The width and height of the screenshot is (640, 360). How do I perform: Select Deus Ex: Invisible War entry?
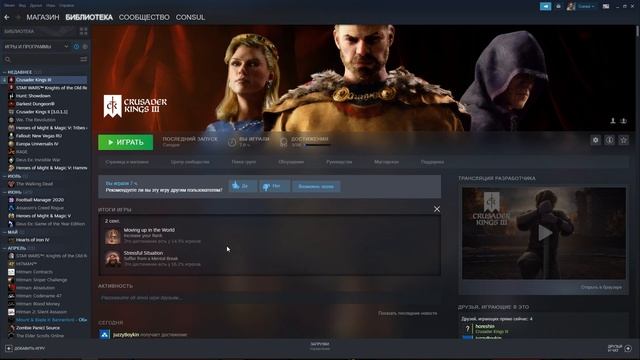click(38, 160)
